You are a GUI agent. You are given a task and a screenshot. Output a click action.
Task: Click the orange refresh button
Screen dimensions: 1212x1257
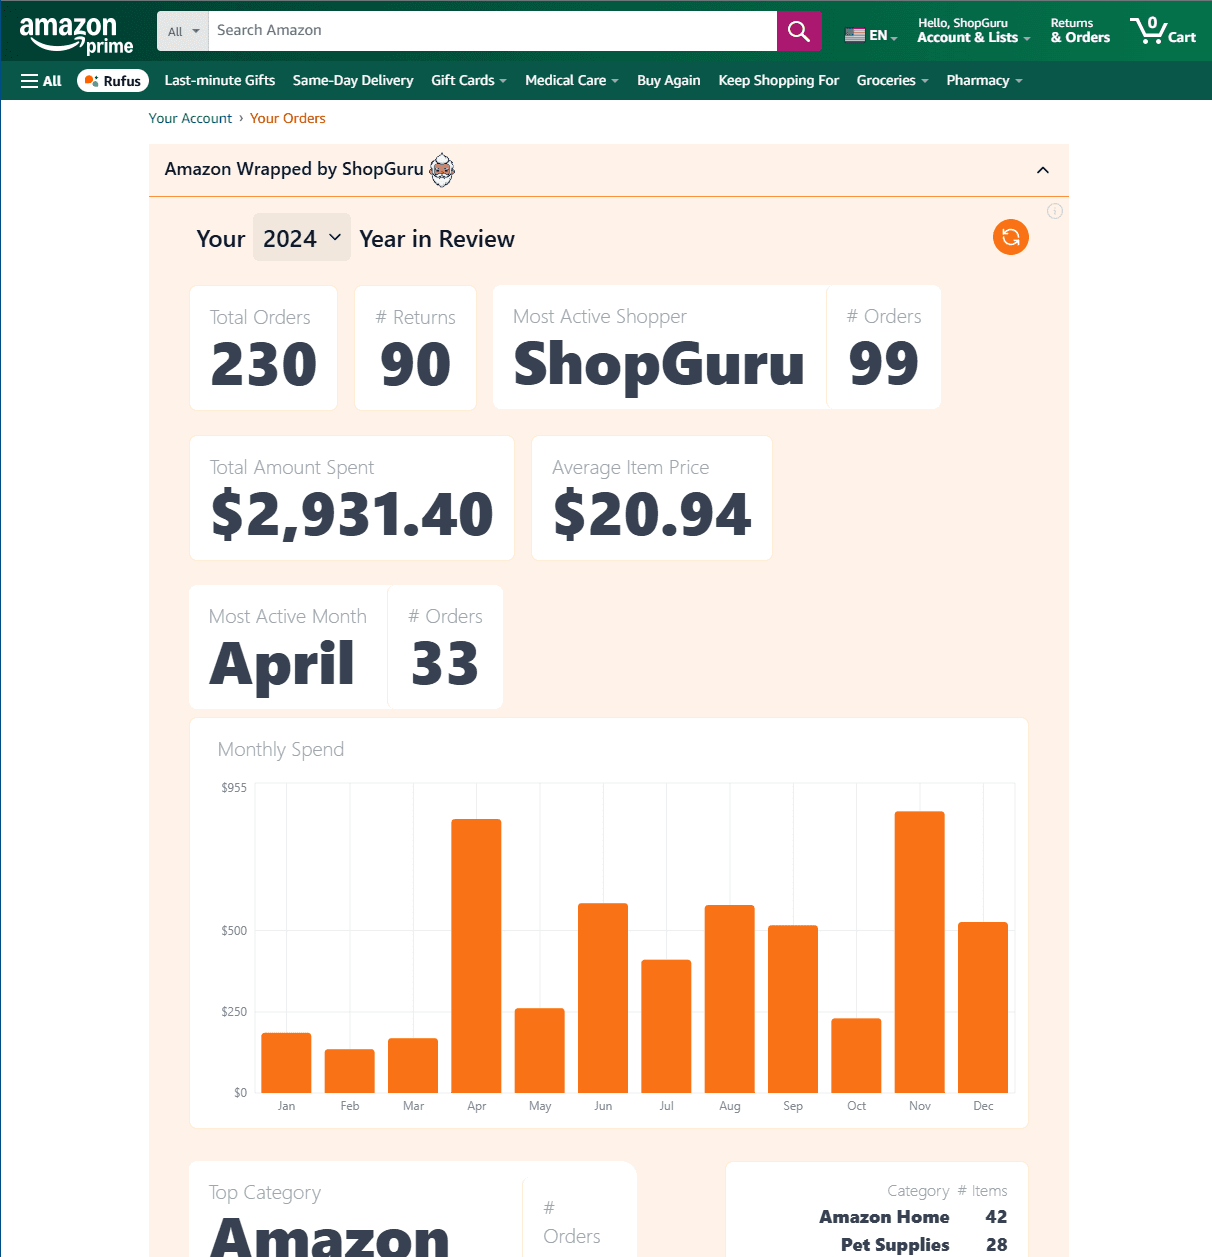1011,237
